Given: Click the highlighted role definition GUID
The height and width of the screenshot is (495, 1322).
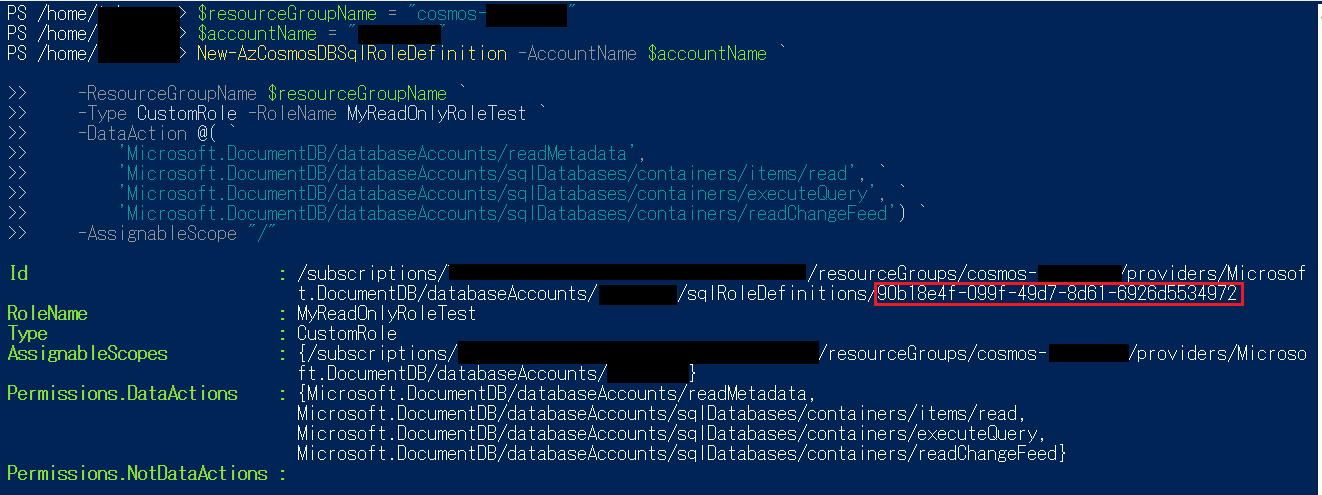Looking at the screenshot, I should (1058, 293).
